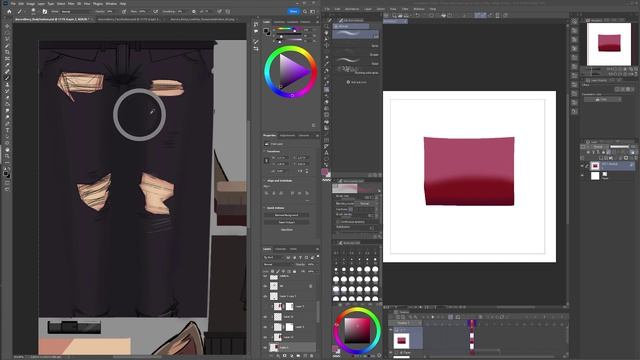Switch to the Channels tab in Photoshop
Image resolution: width=640 pixels, height=360 pixels.
coord(280,249)
